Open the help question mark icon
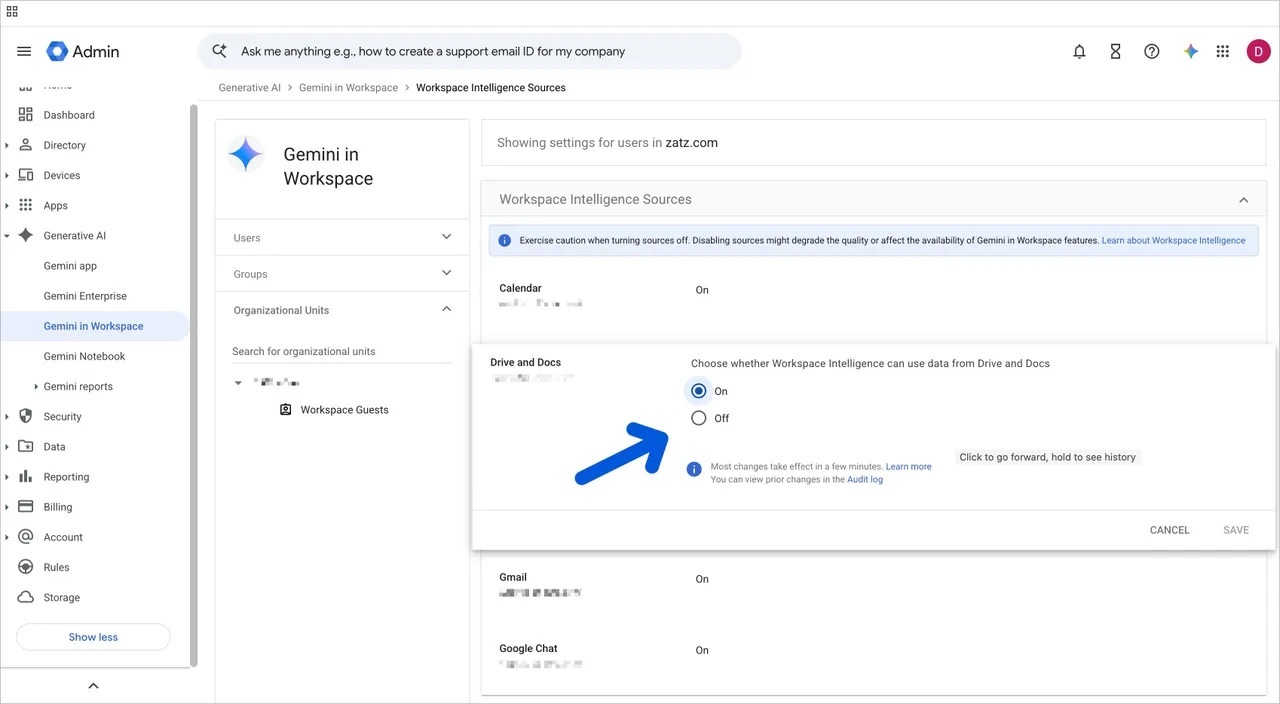Image resolution: width=1280 pixels, height=704 pixels. [1151, 51]
